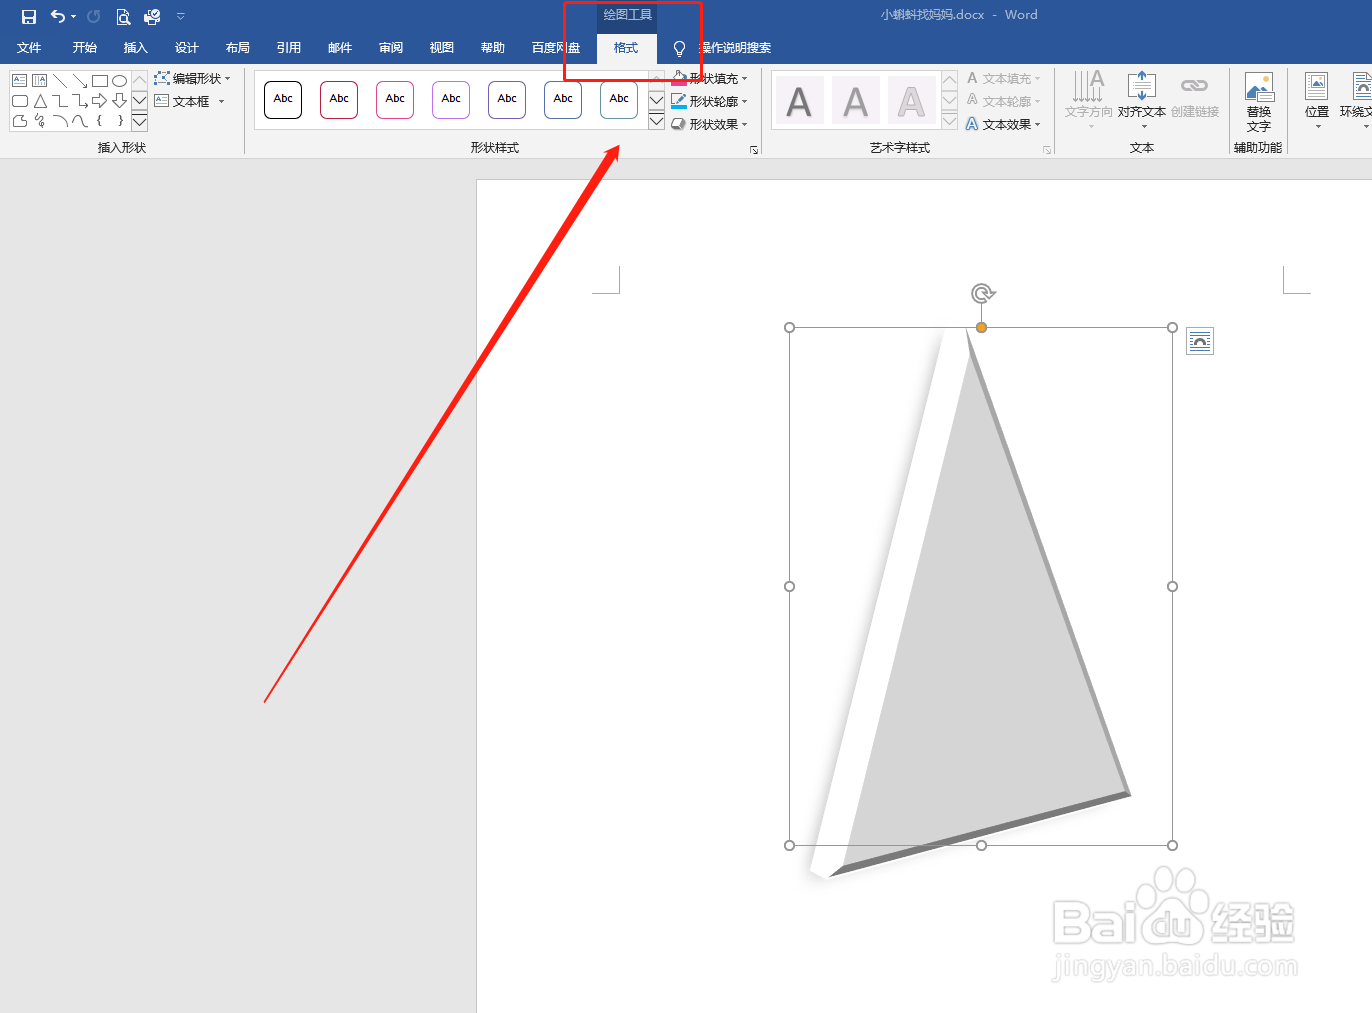Switch to the 视图 tab

[442, 48]
